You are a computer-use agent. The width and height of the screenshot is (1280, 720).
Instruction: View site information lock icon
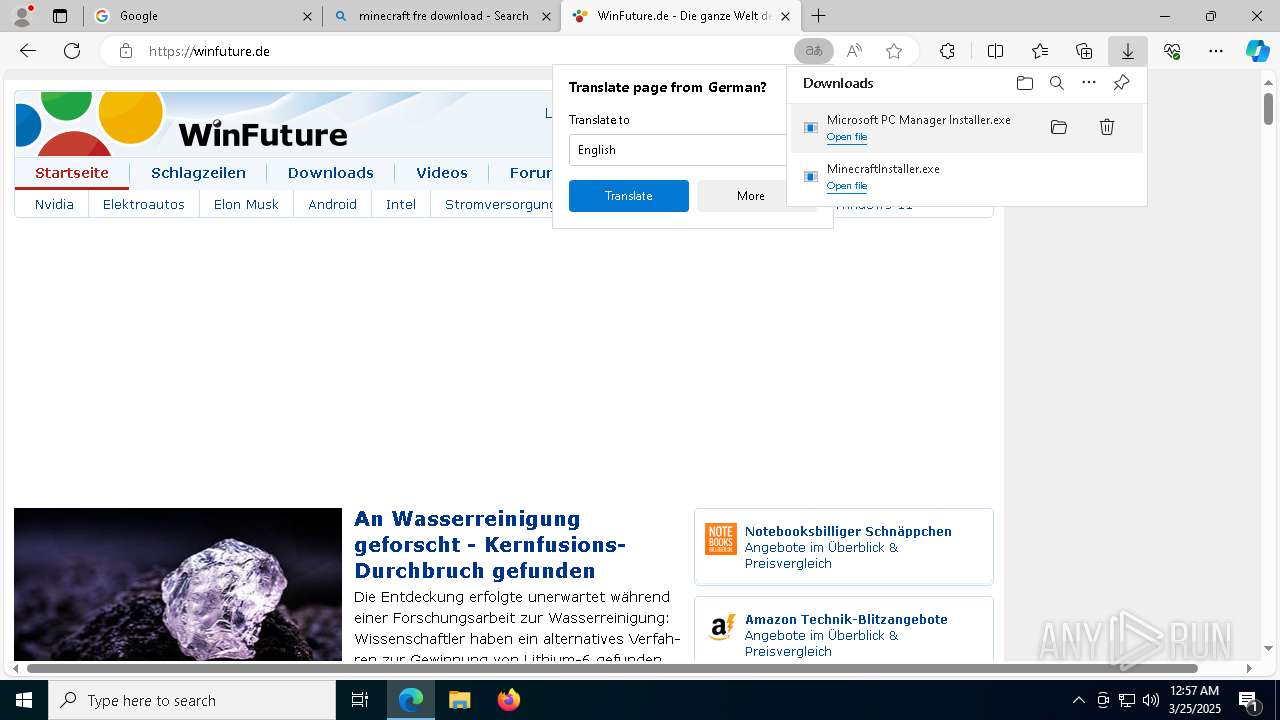point(125,51)
